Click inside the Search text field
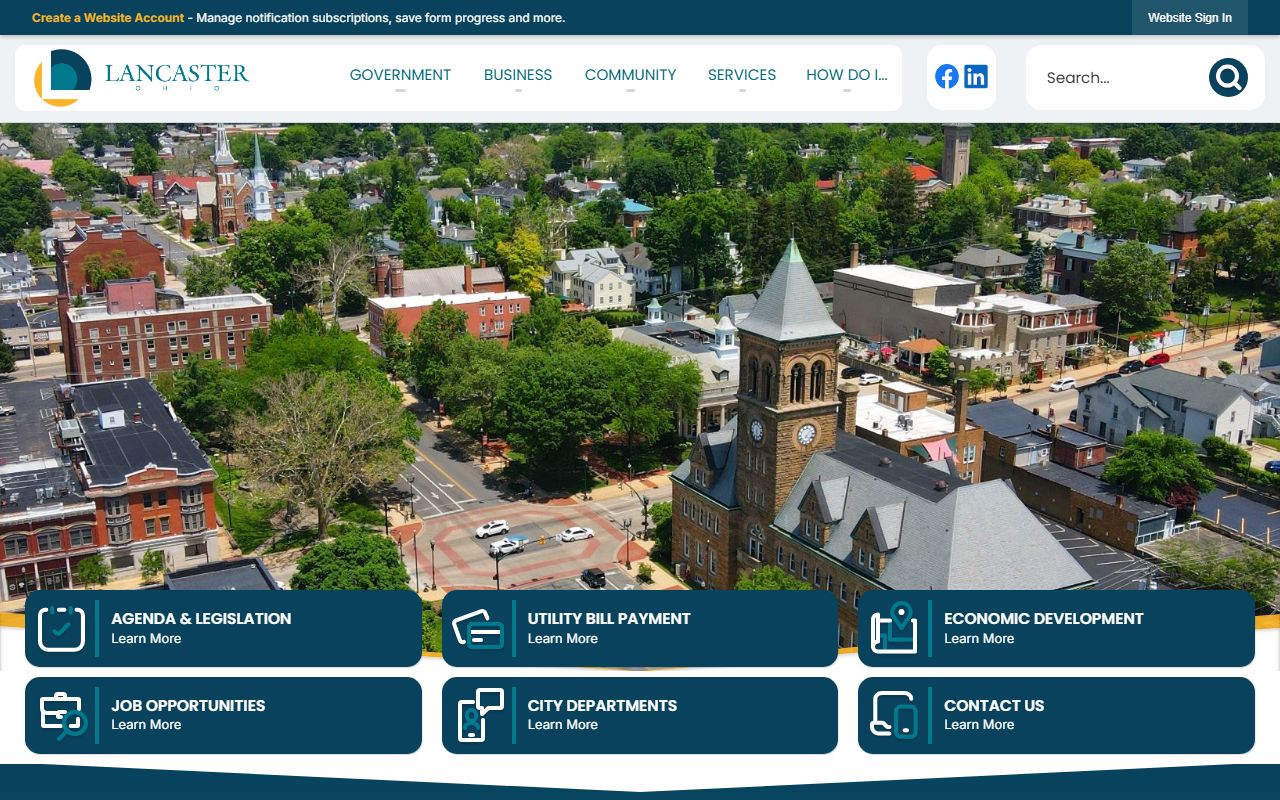This screenshot has height=800, width=1280. click(x=1115, y=78)
